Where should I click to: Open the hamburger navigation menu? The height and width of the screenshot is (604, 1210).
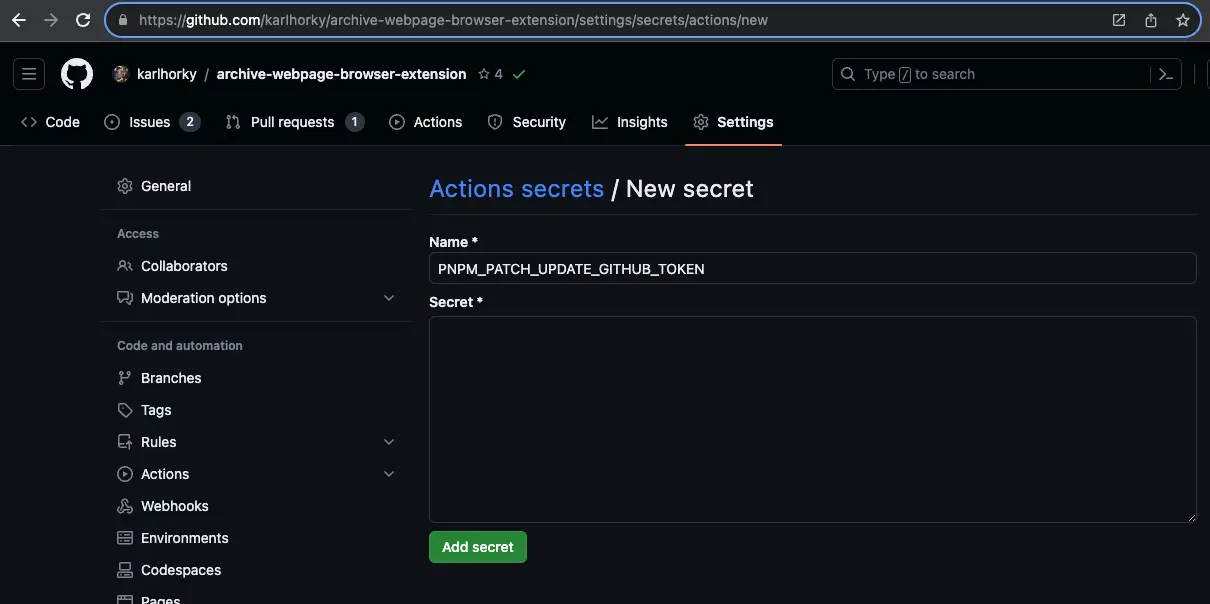pos(29,74)
